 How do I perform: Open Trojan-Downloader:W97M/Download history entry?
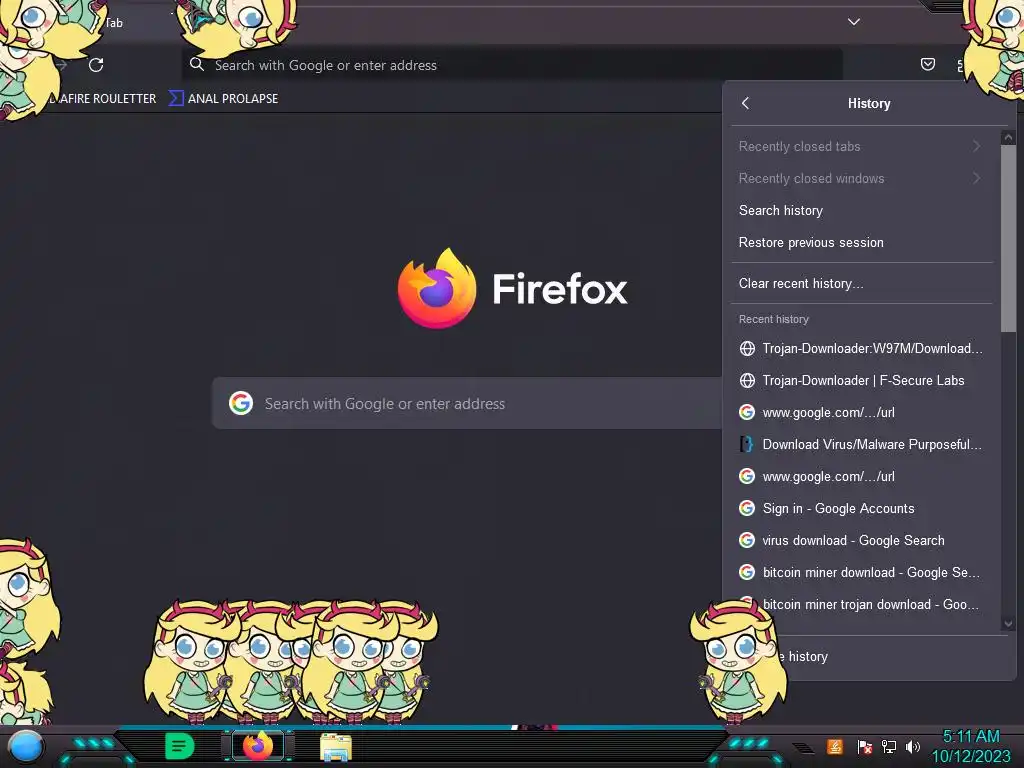[x=861, y=348]
